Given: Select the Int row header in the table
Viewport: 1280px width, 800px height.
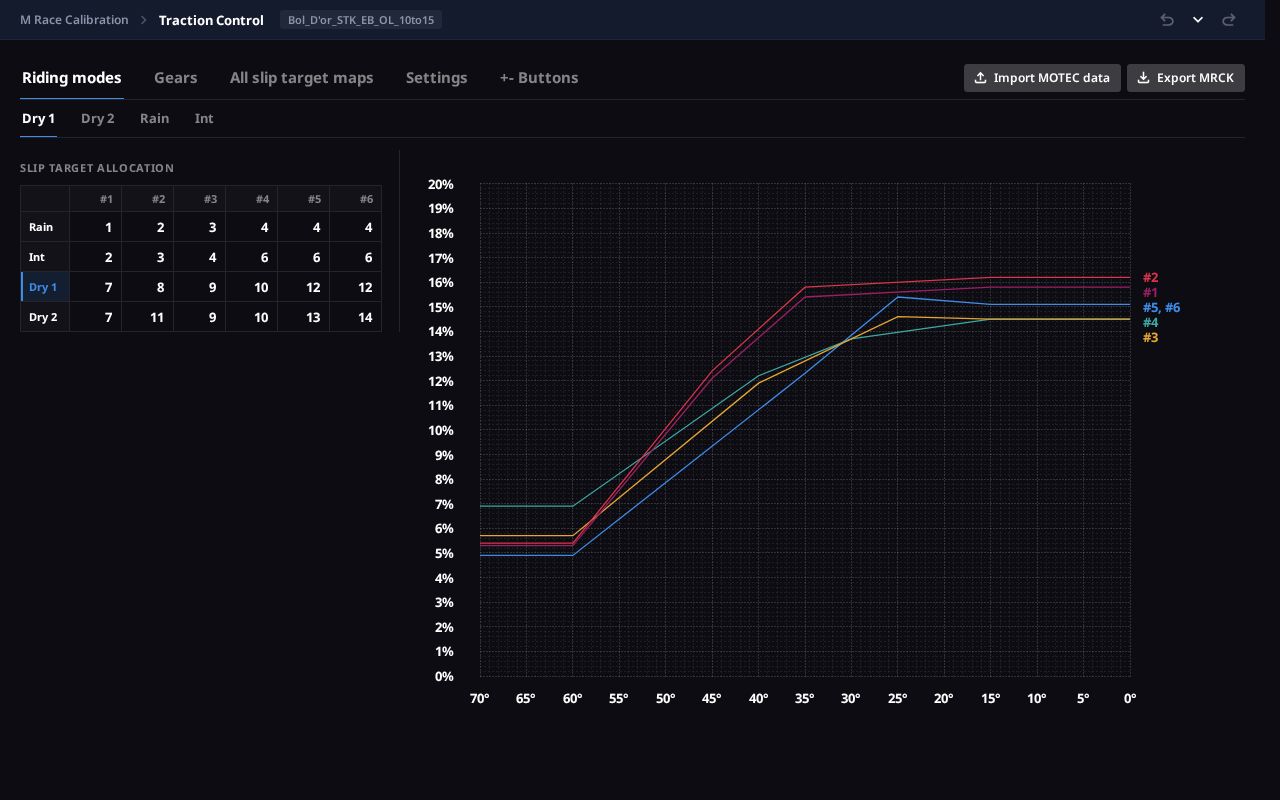Looking at the screenshot, I should point(45,257).
